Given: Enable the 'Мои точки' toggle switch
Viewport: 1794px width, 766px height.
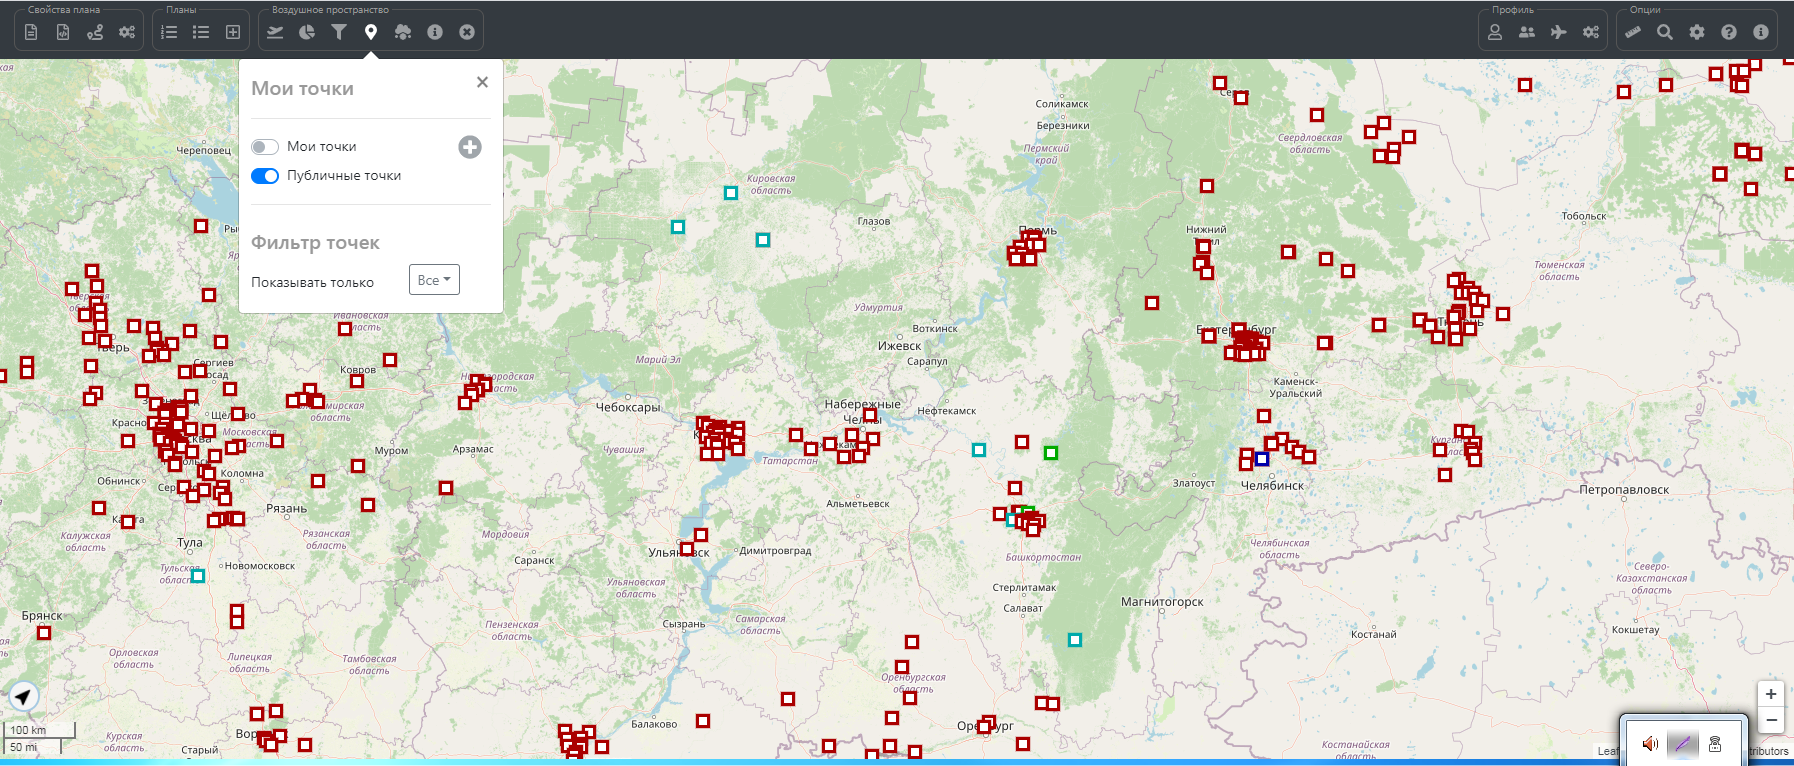Looking at the screenshot, I should [x=265, y=147].
